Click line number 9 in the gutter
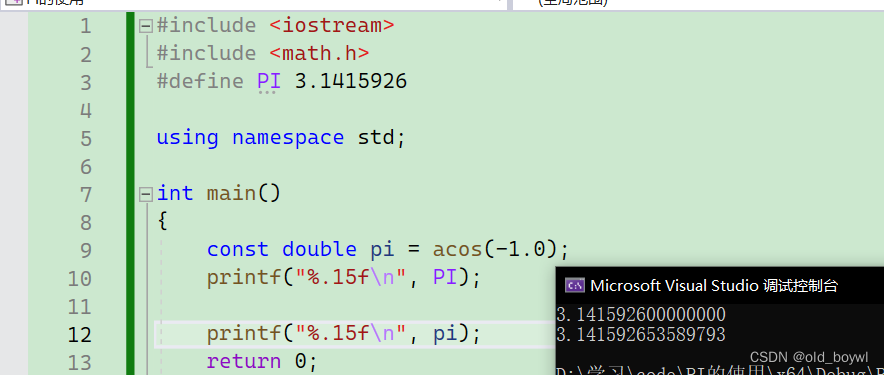This screenshot has width=884, height=375. (85, 250)
